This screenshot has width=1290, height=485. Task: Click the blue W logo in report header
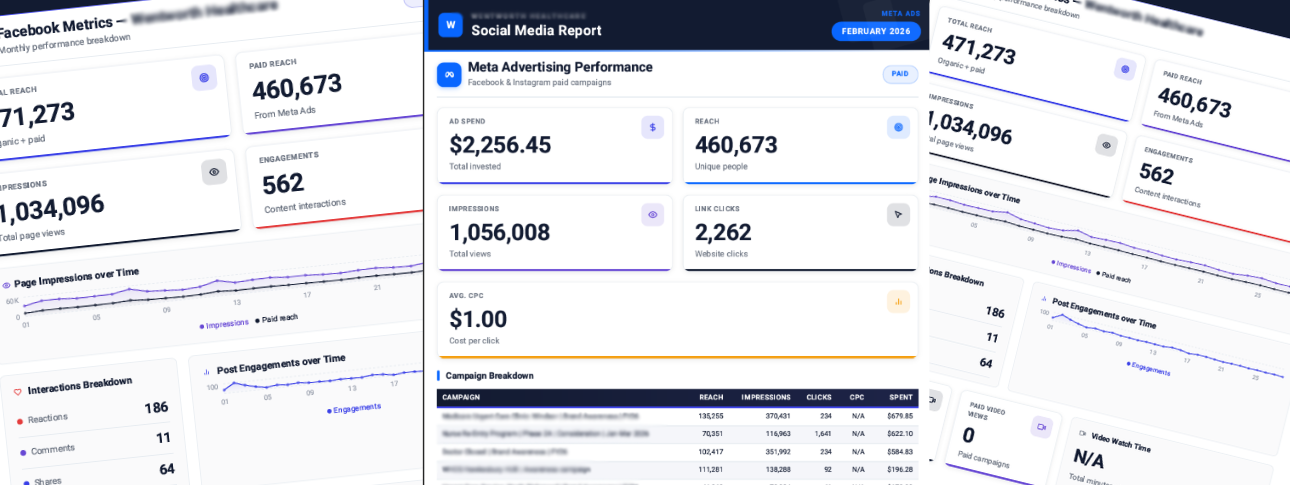[450, 25]
